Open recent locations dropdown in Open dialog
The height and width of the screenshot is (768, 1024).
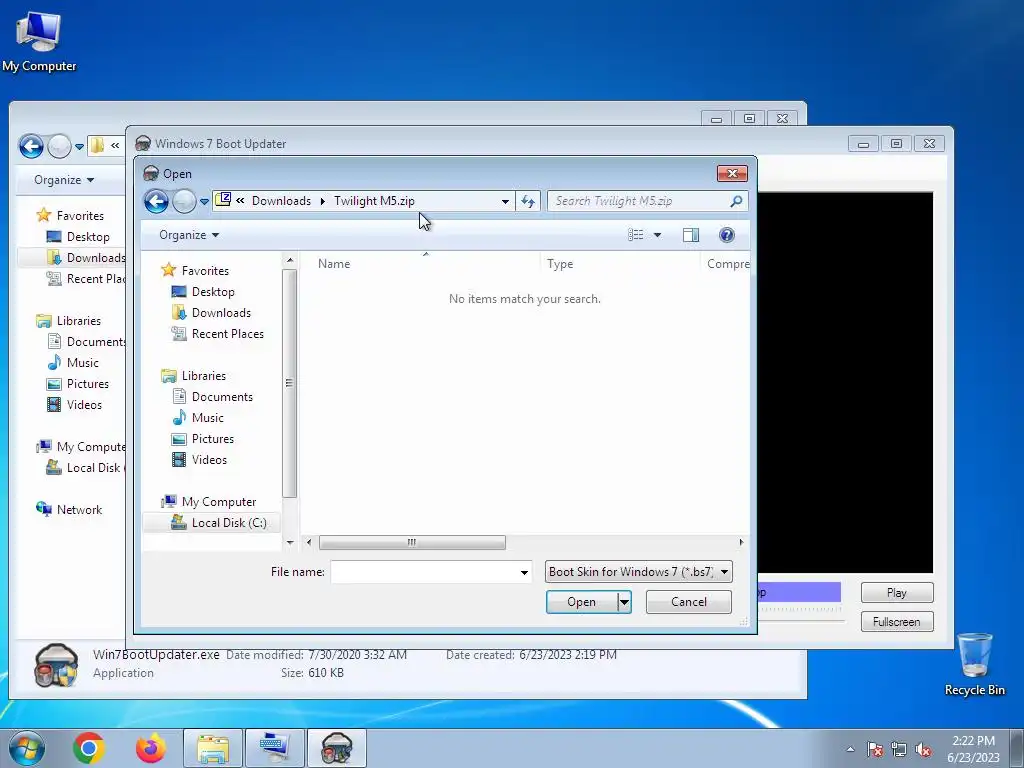204,202
